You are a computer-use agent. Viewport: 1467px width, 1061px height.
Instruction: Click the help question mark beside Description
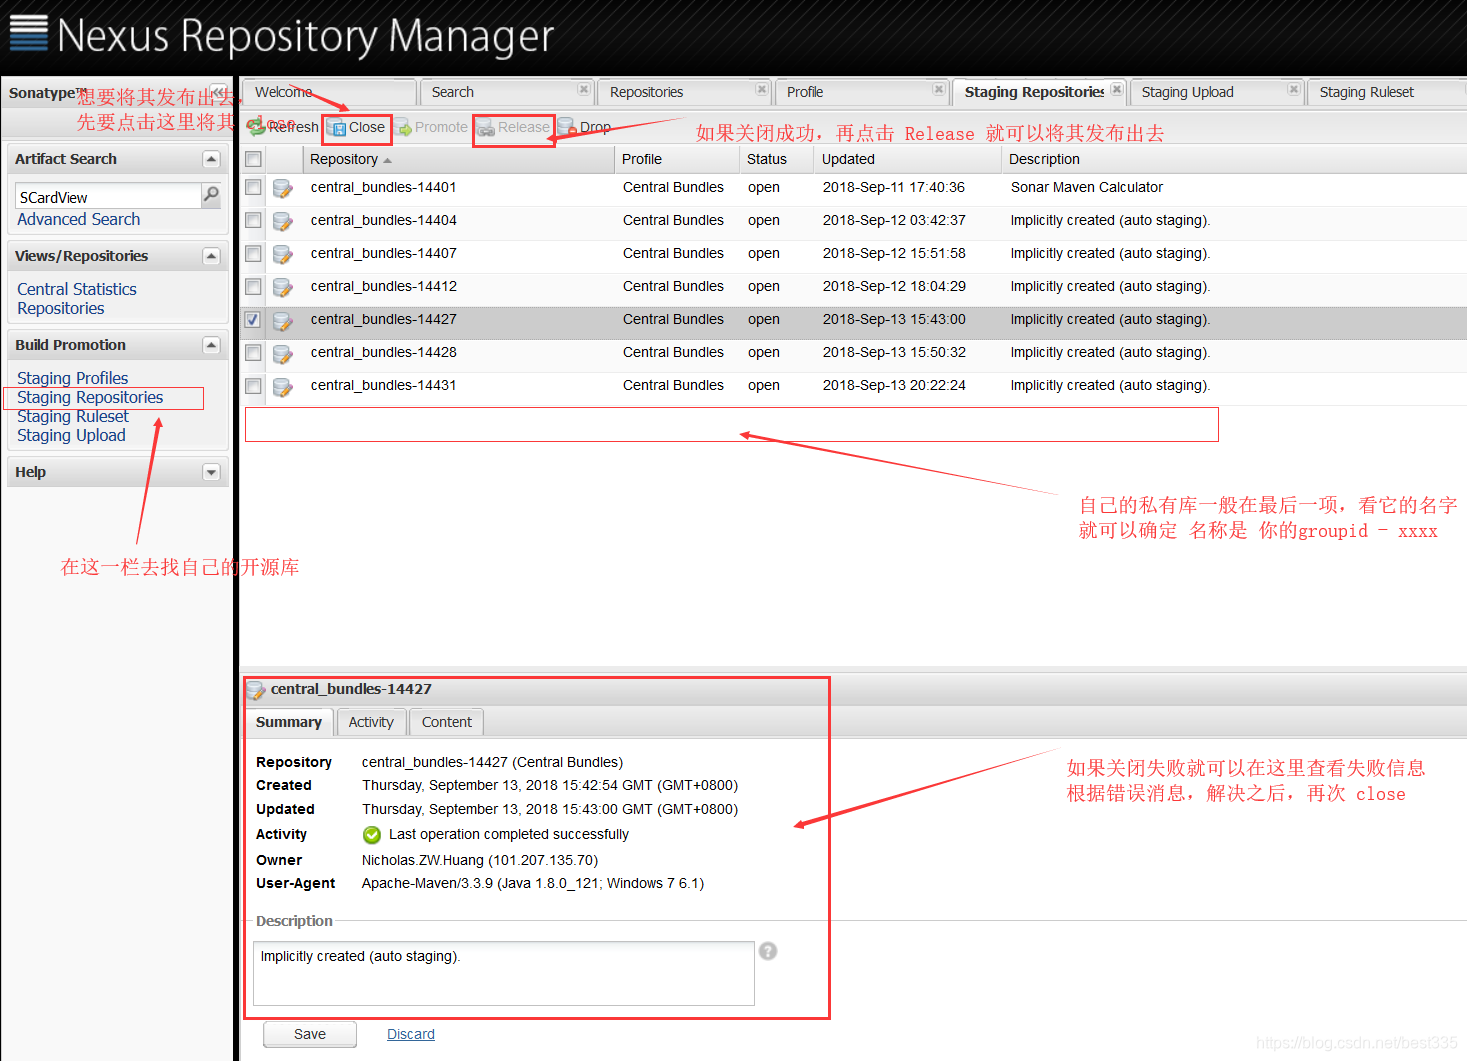(x=768, y=951)
